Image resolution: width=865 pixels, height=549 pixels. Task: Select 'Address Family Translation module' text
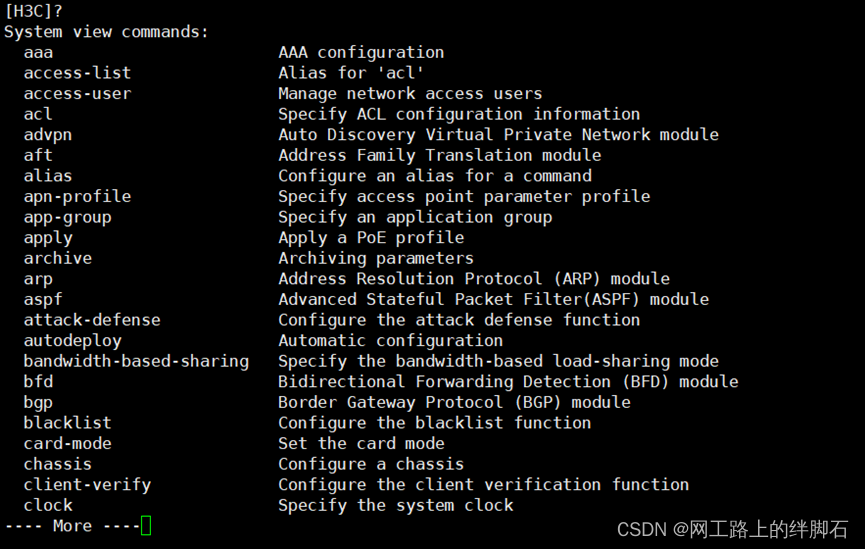tap(440, 155)
